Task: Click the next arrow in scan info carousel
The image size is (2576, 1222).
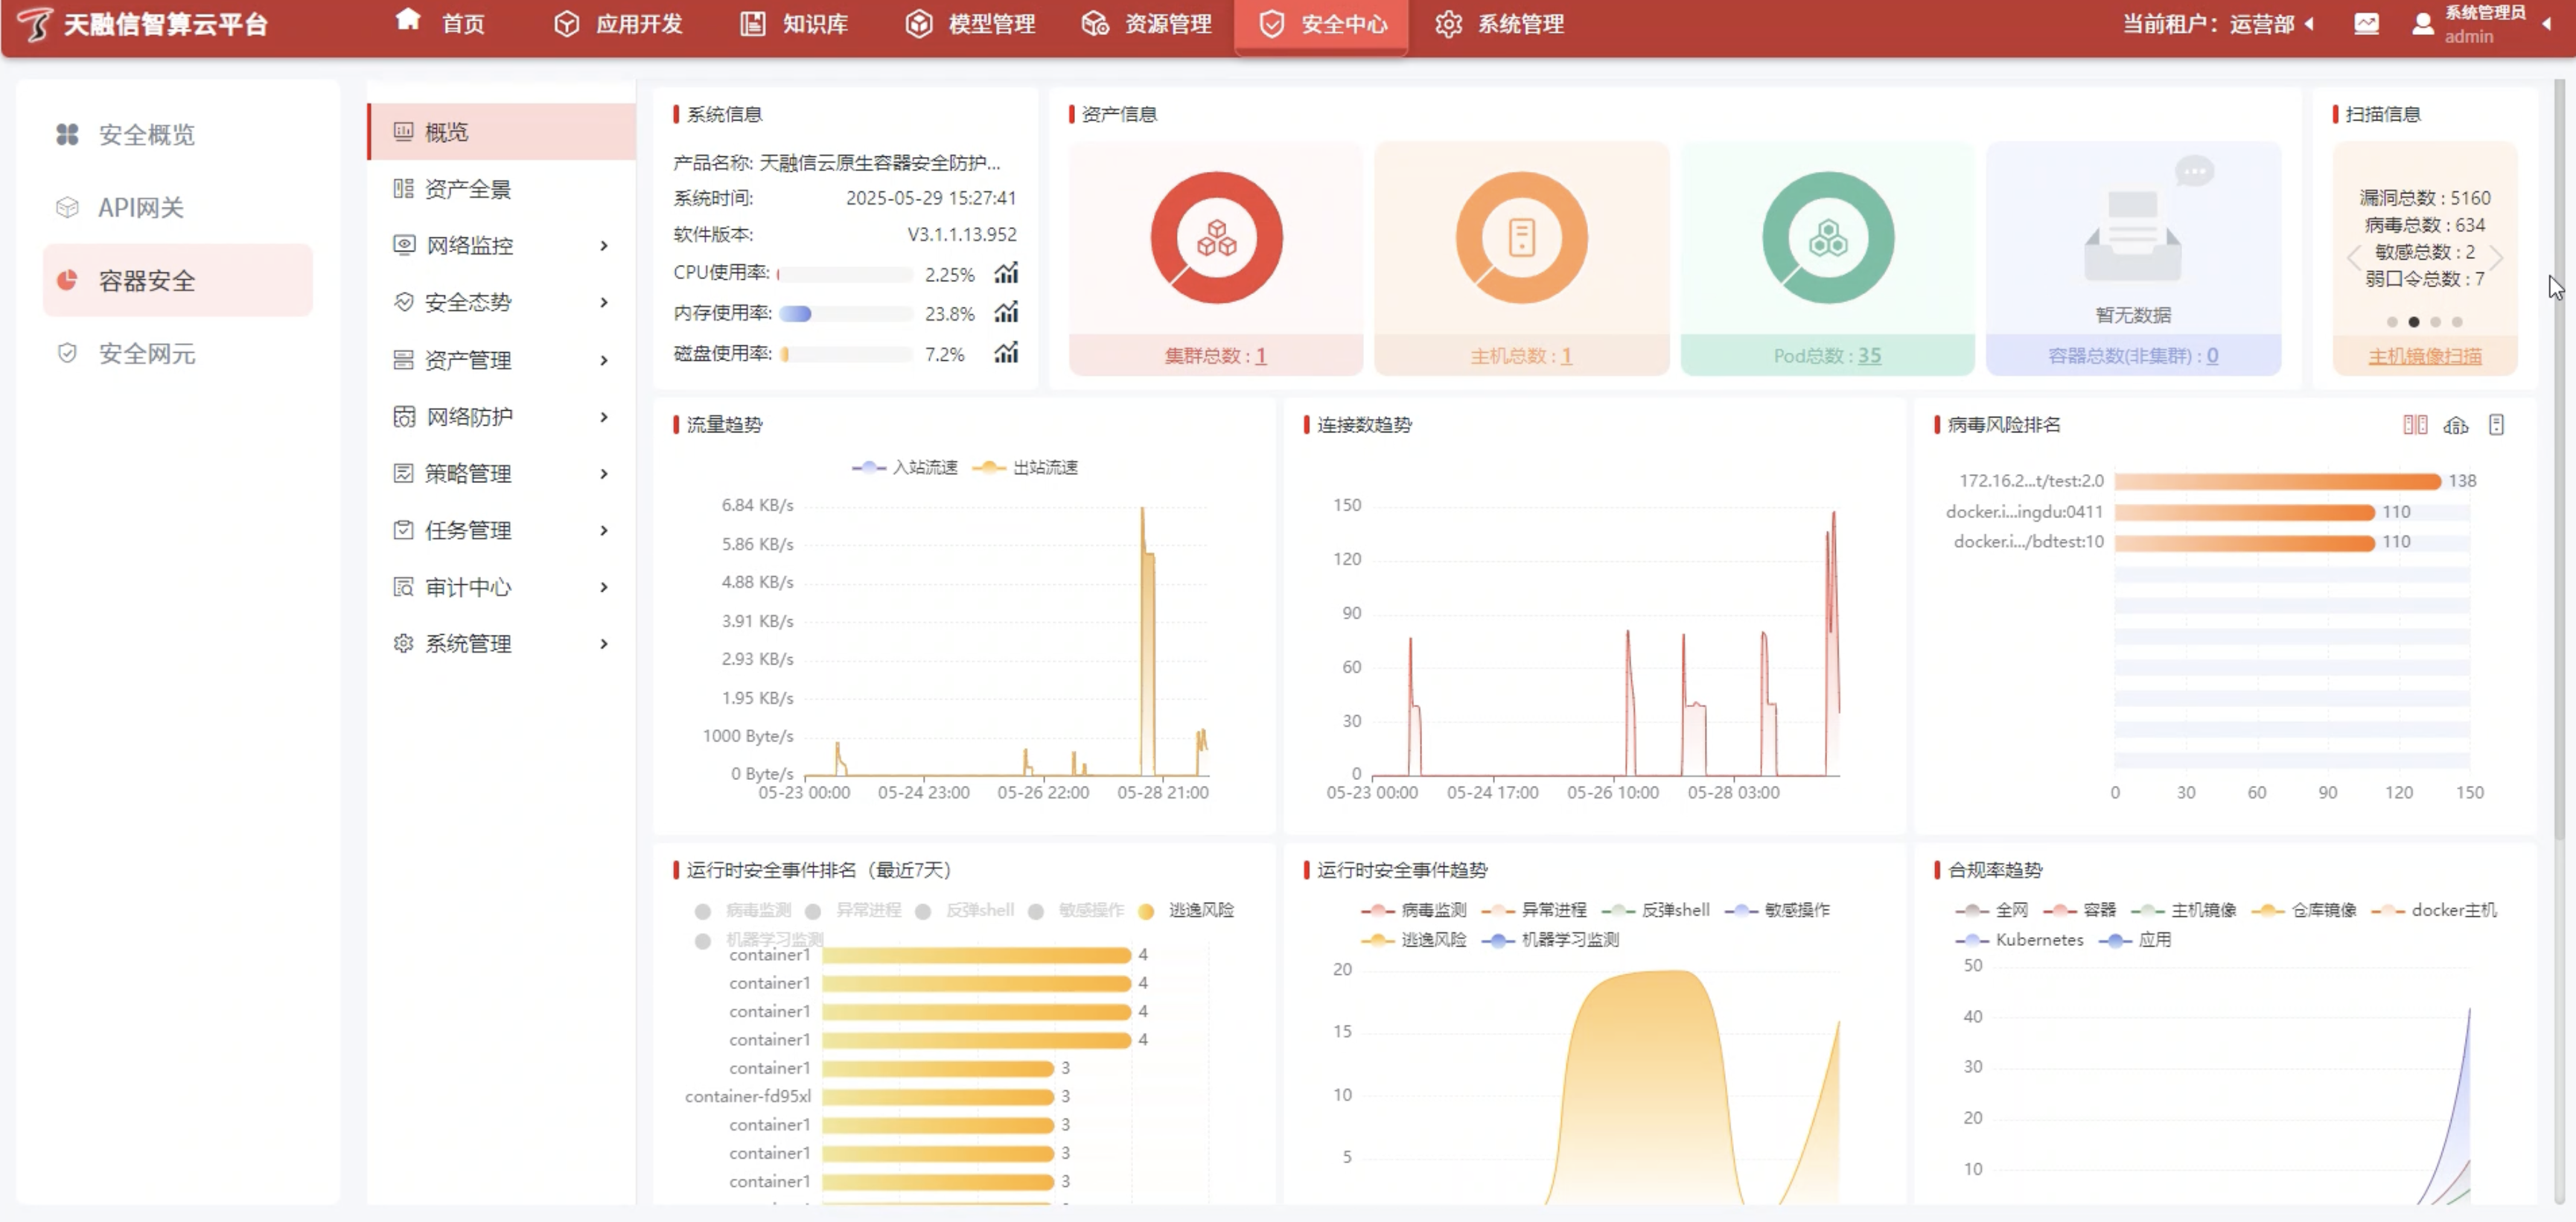Action: tap(2496, 258)
